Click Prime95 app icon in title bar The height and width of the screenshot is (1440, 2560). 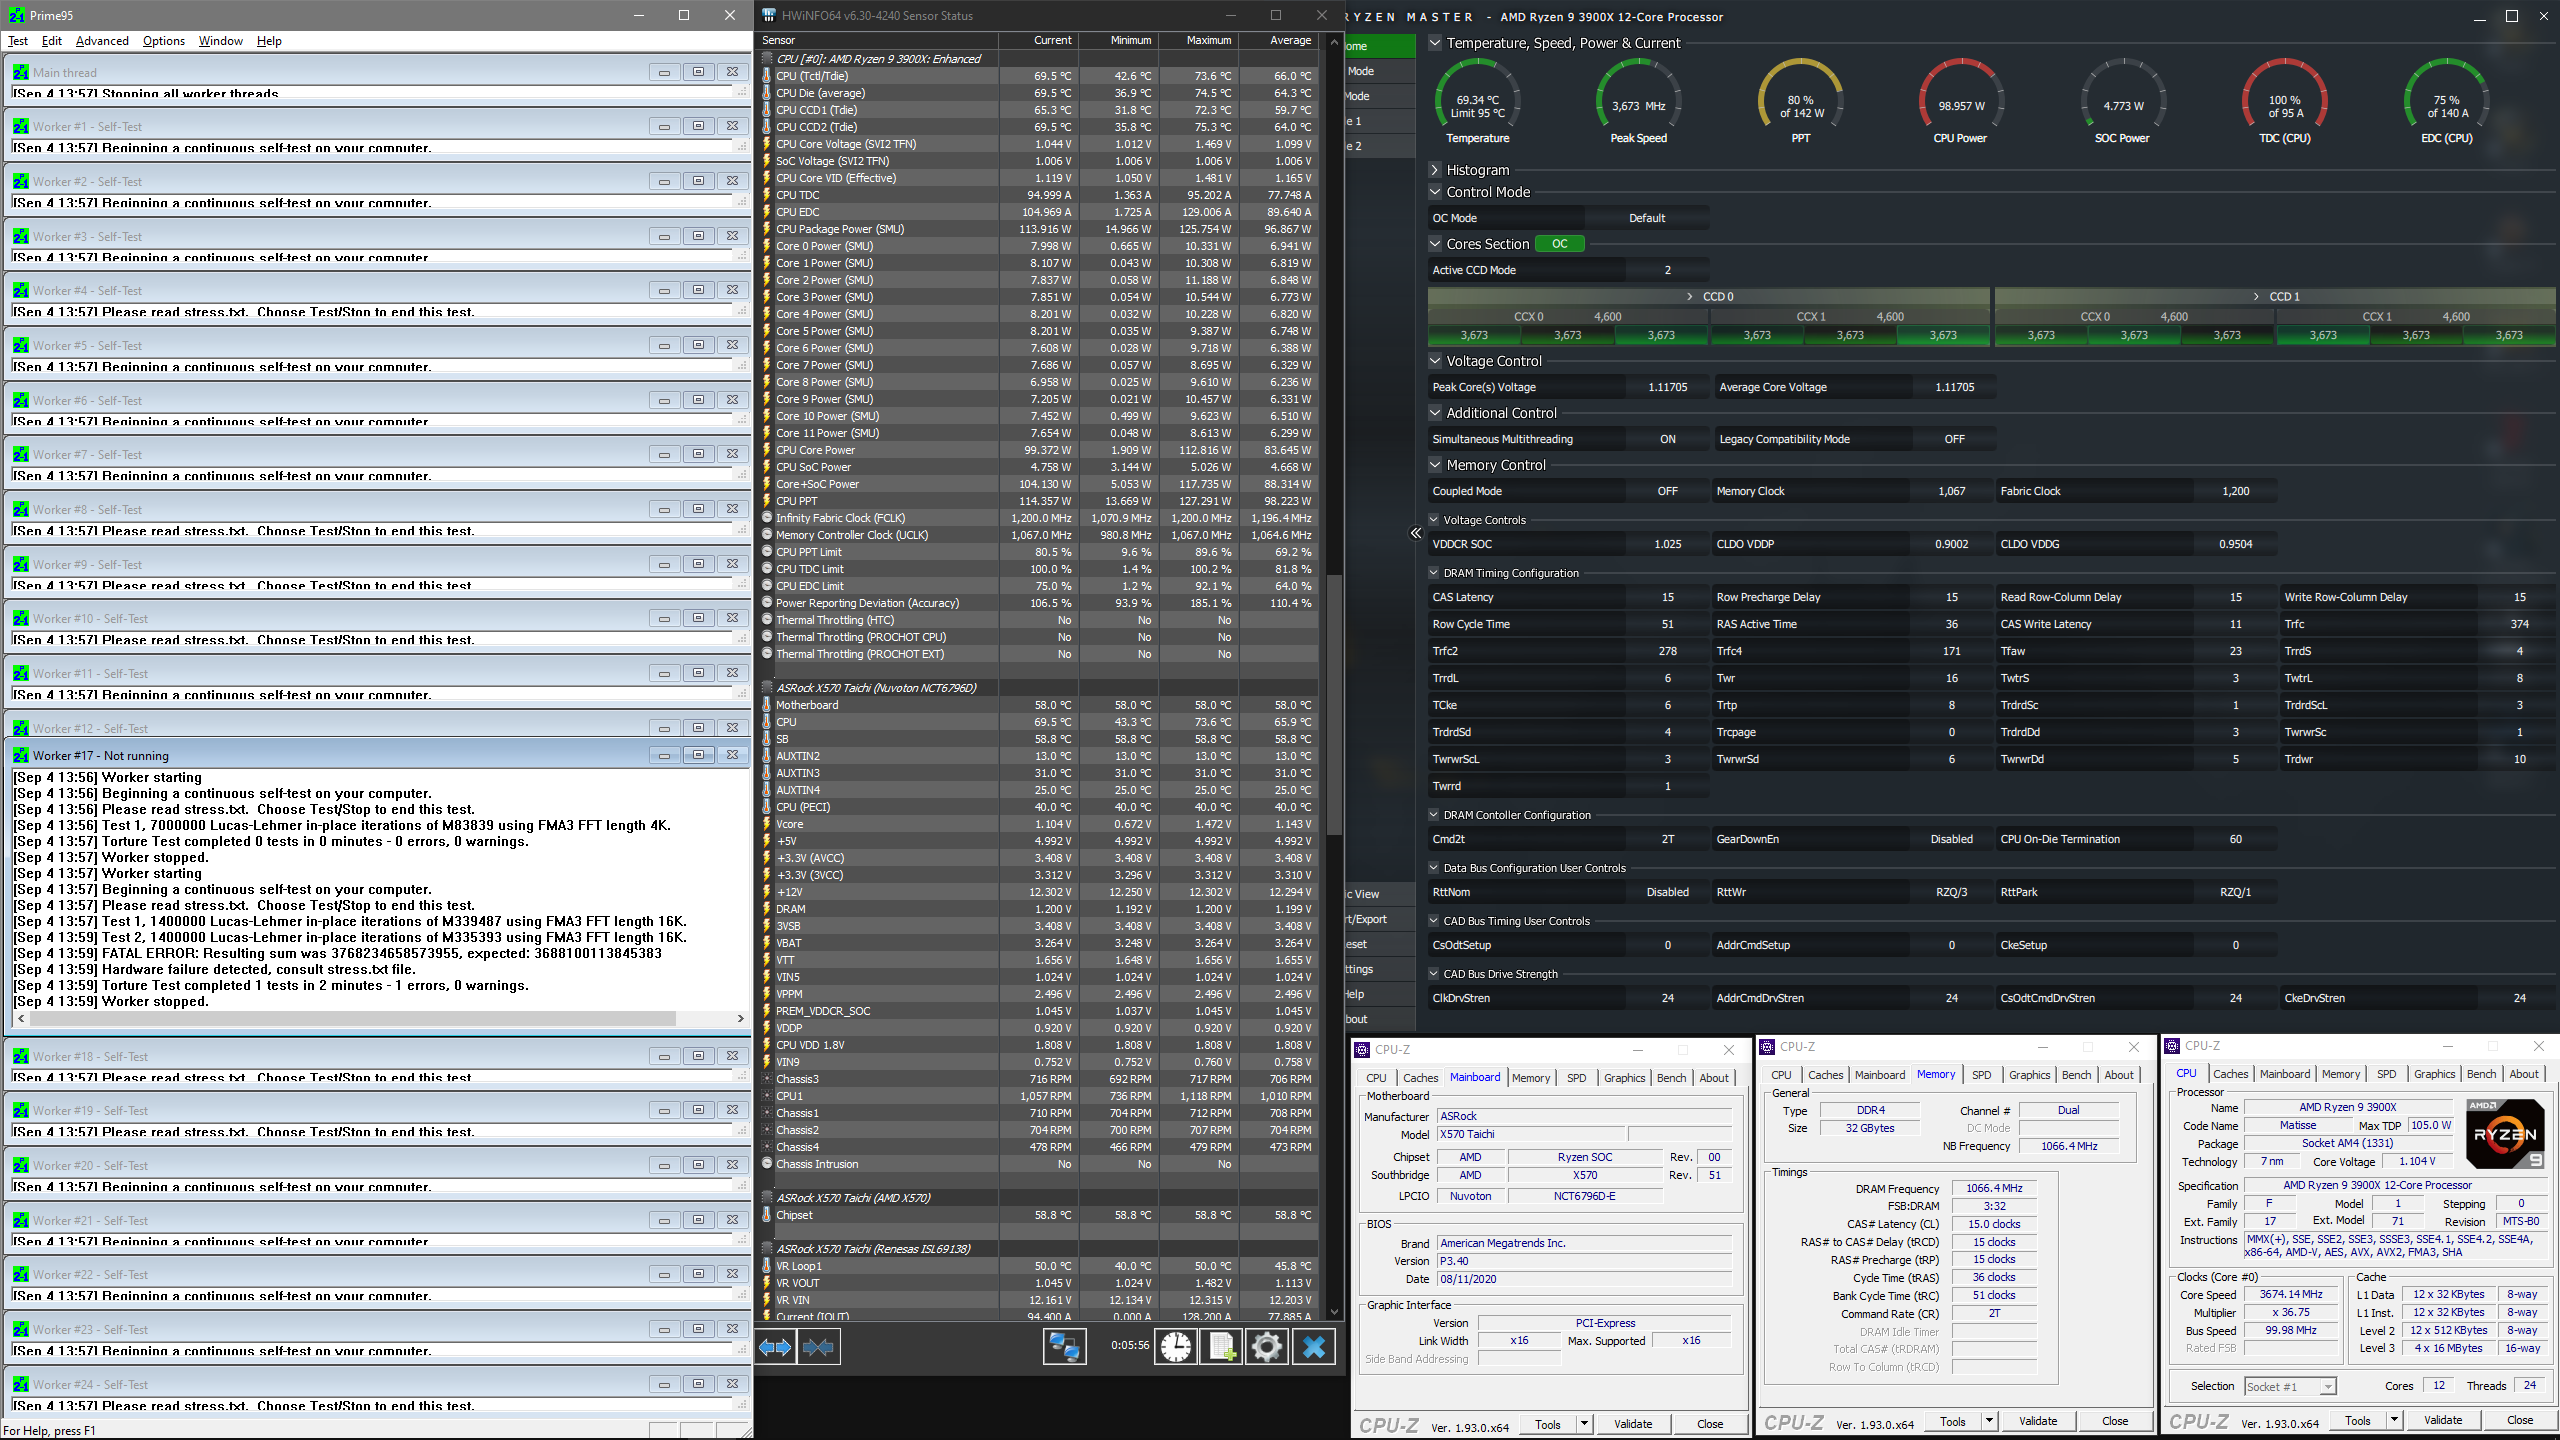click(x=16, y=15)
